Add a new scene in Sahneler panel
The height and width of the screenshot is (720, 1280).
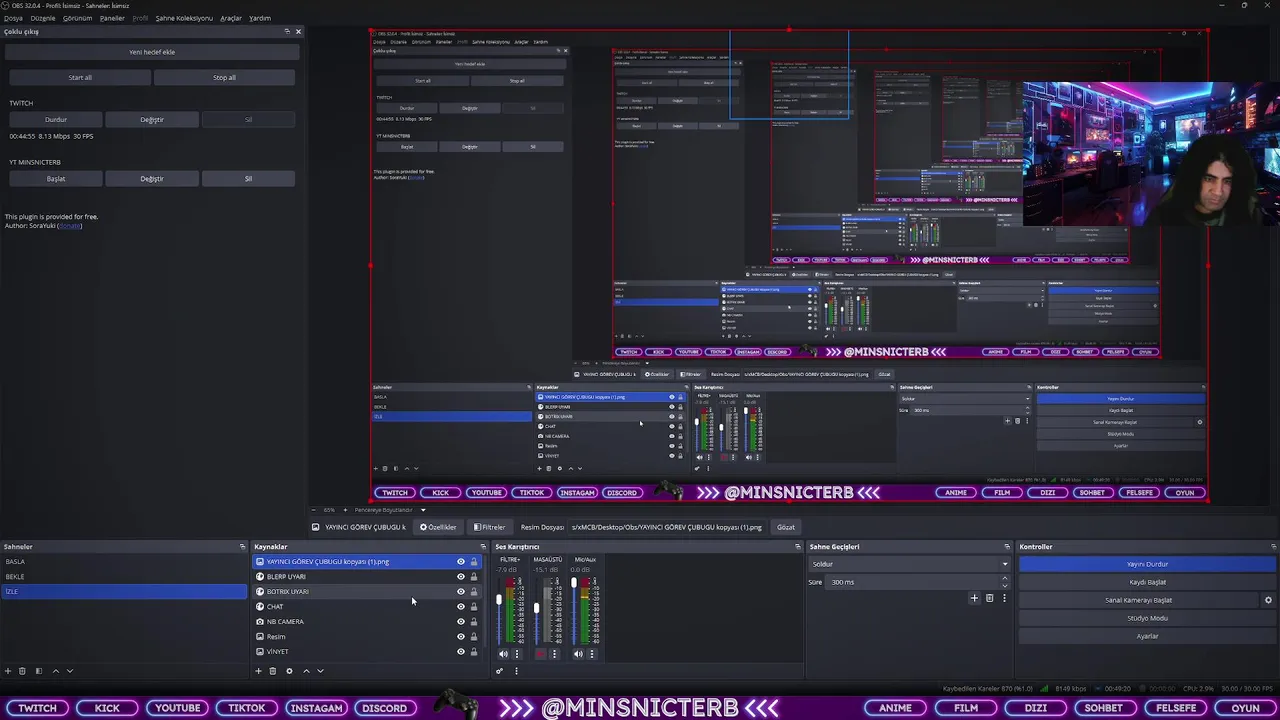click(8, 671)
